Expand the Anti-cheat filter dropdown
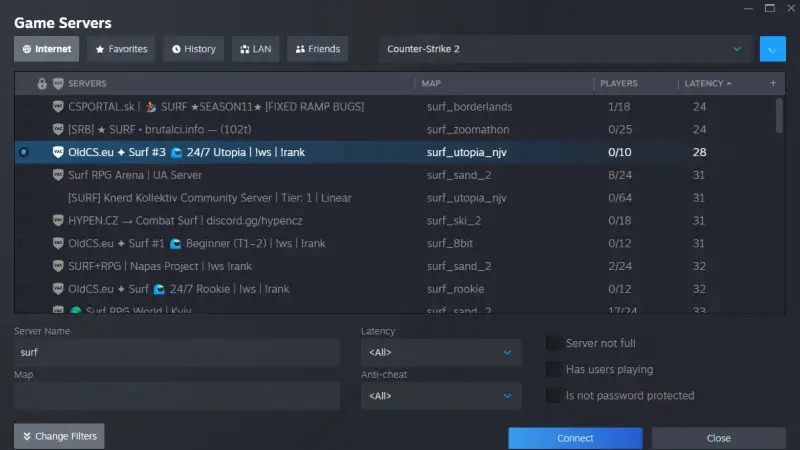The width and height of the screenshot is (800, 450). click(441, 396)
